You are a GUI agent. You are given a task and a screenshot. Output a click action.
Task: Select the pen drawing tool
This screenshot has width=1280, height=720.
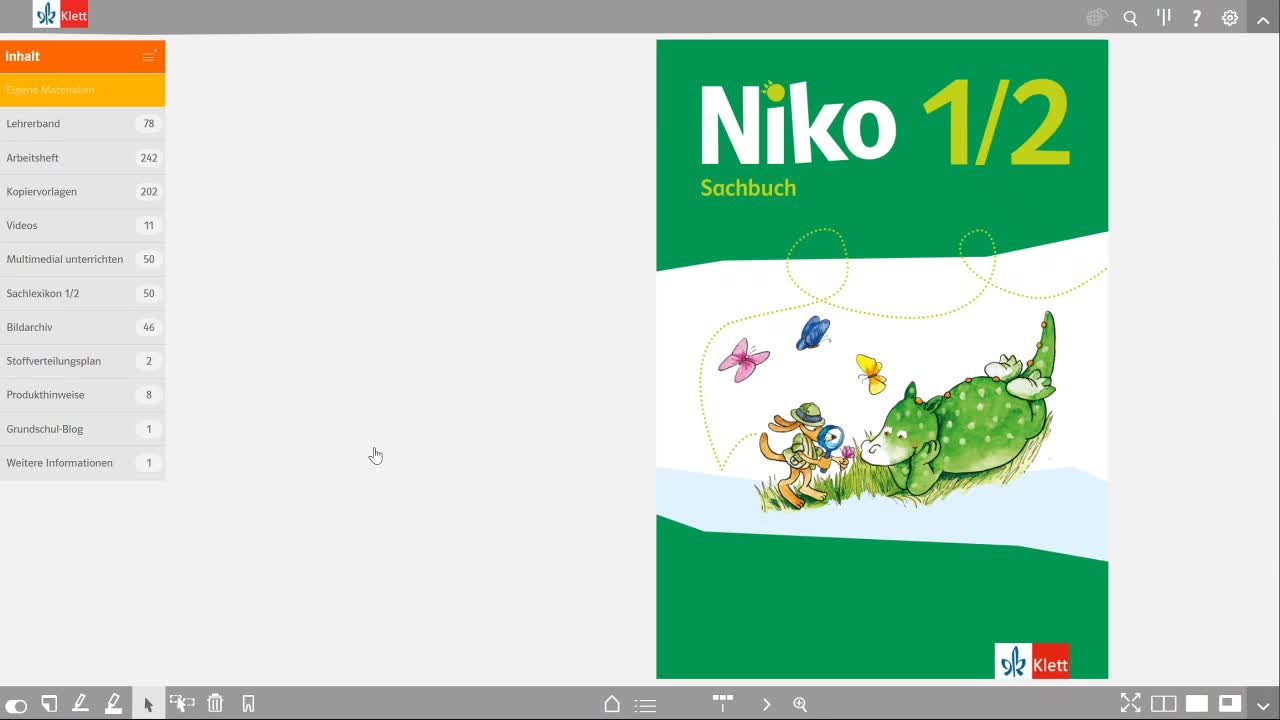[81, 704]
